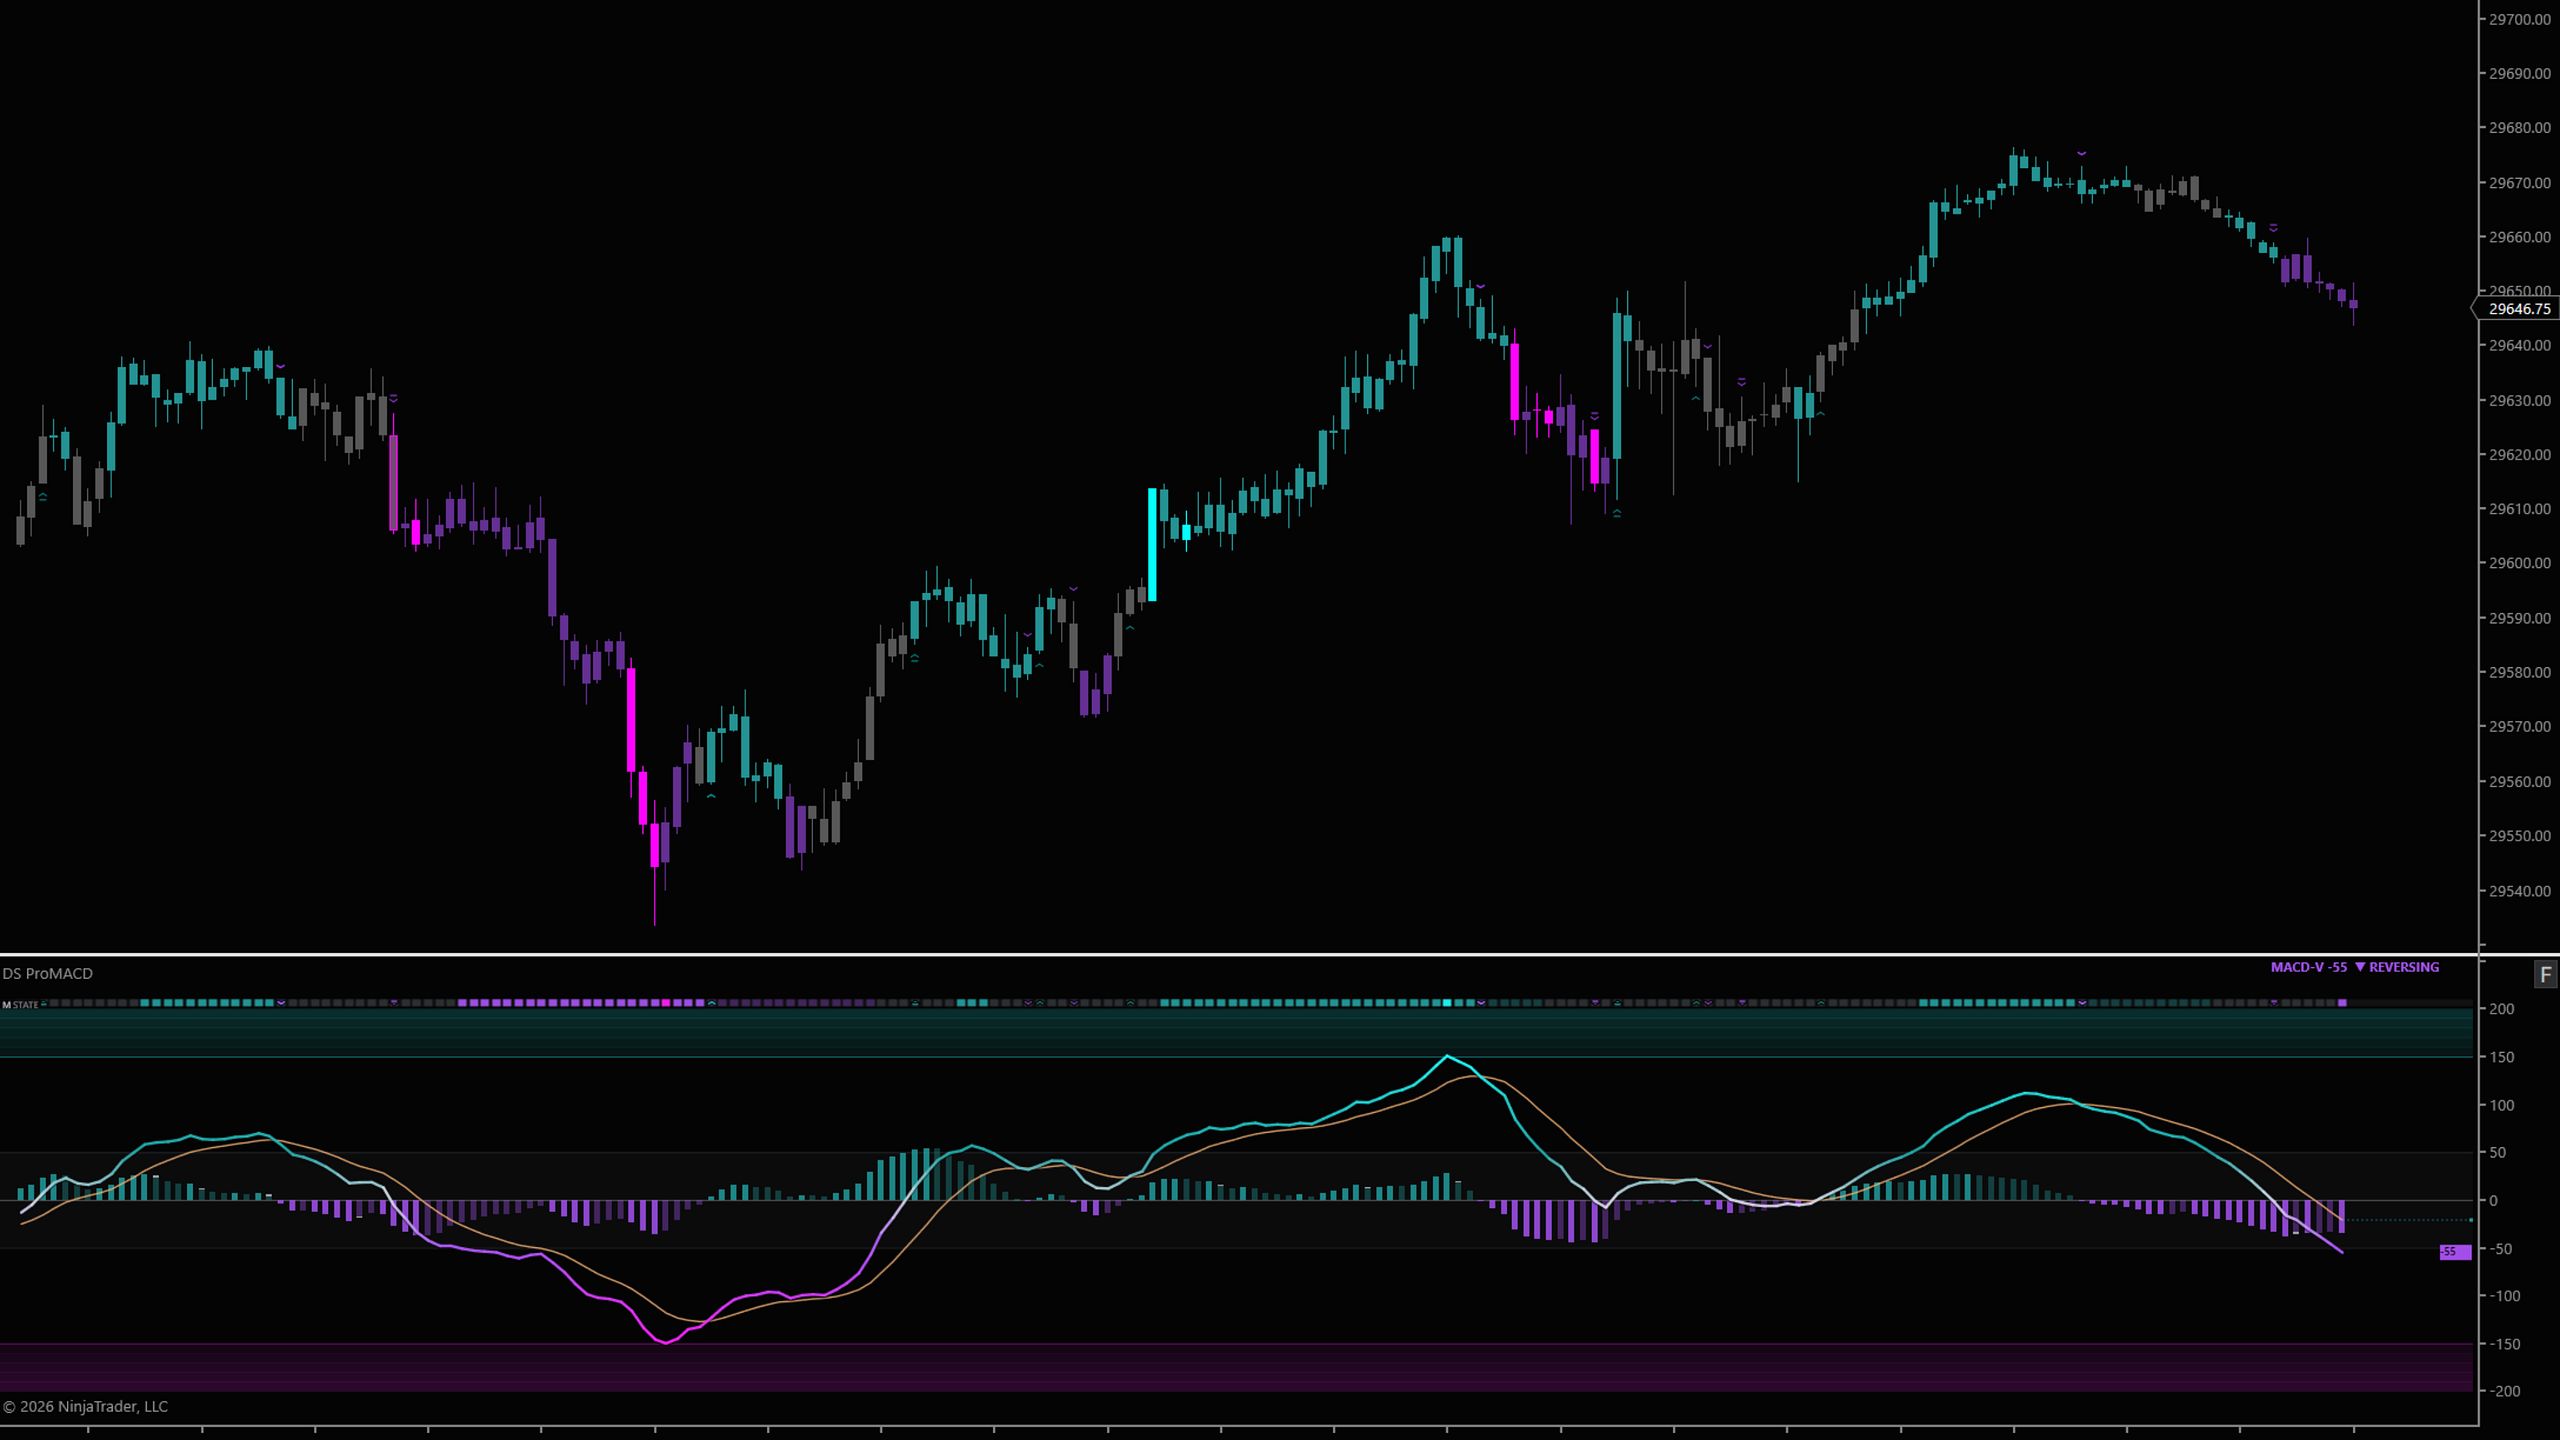Click the down triangle beside REVERSING
This screenshot has height=1440, width=2560.
pos(2360,967)
